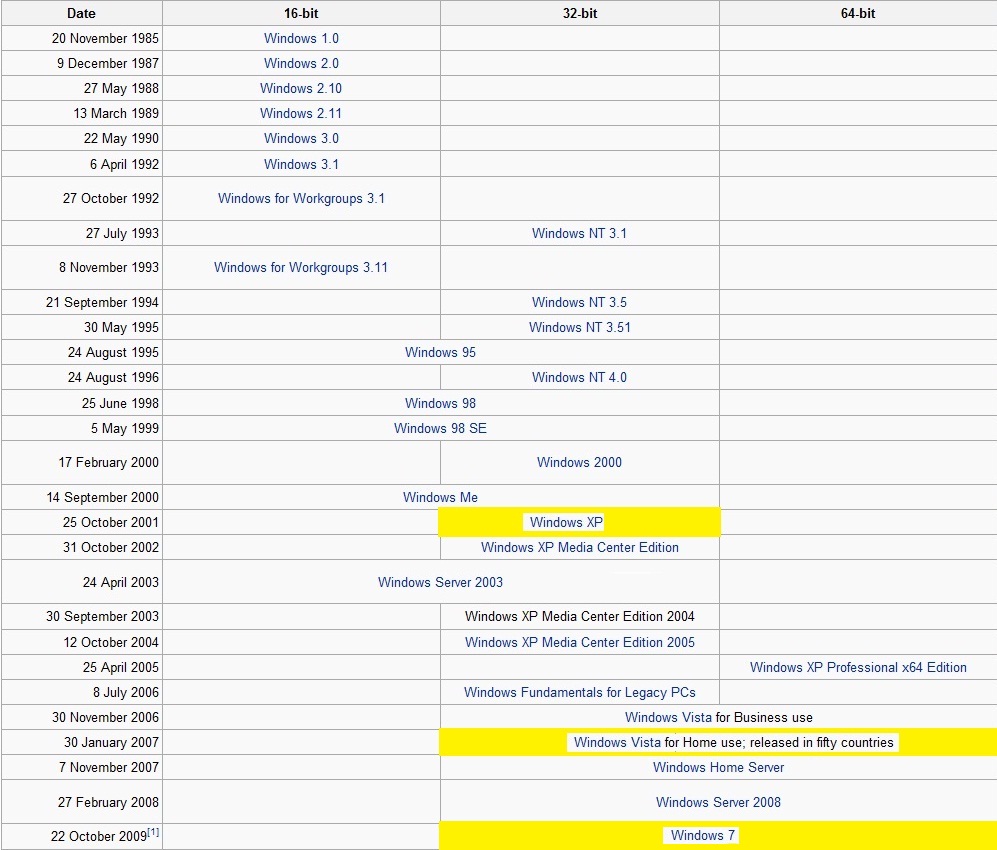Open the Windows Me link
This screenshot has width=997, height=850.
[440, 497]
